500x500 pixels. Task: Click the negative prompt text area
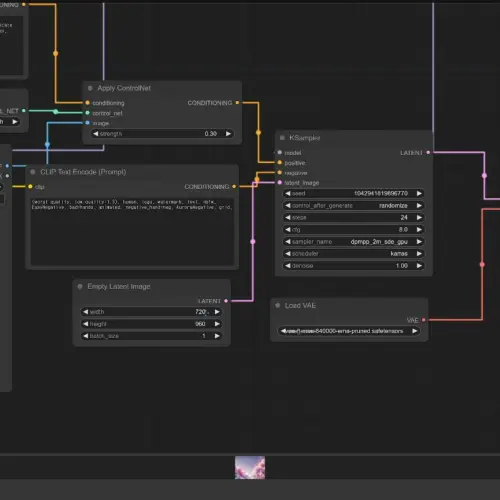[132, 232]
